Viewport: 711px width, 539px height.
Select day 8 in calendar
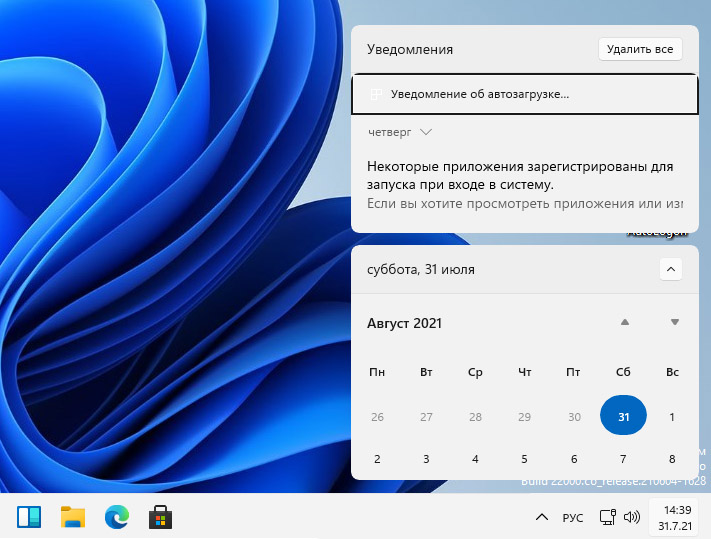coord(672,459)
